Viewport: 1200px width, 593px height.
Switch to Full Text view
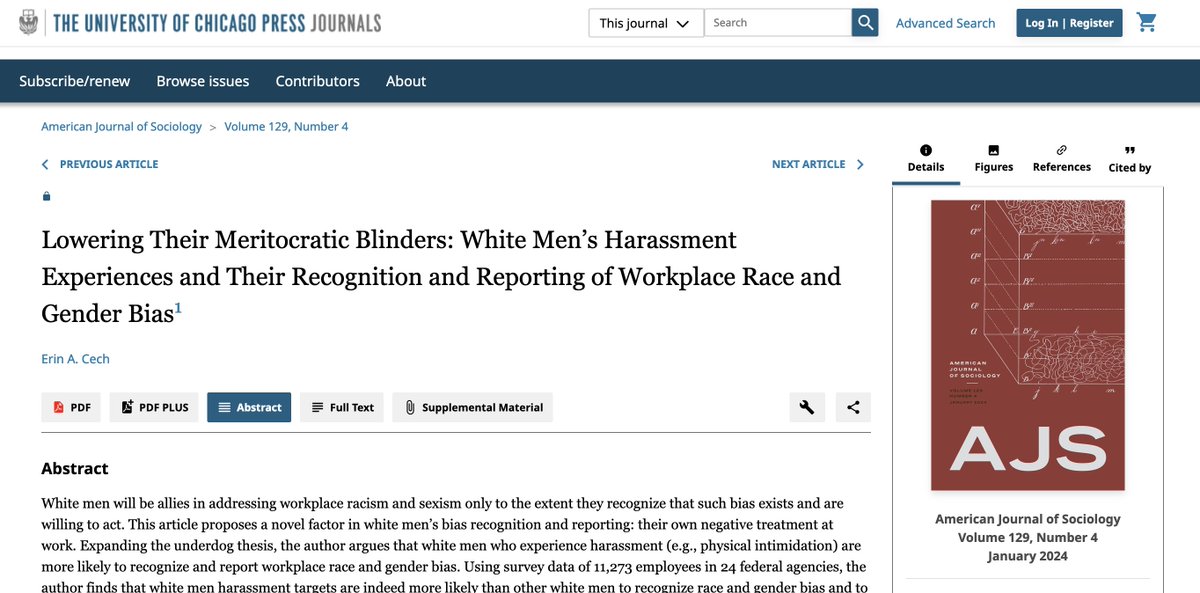(x=342, y=407)
